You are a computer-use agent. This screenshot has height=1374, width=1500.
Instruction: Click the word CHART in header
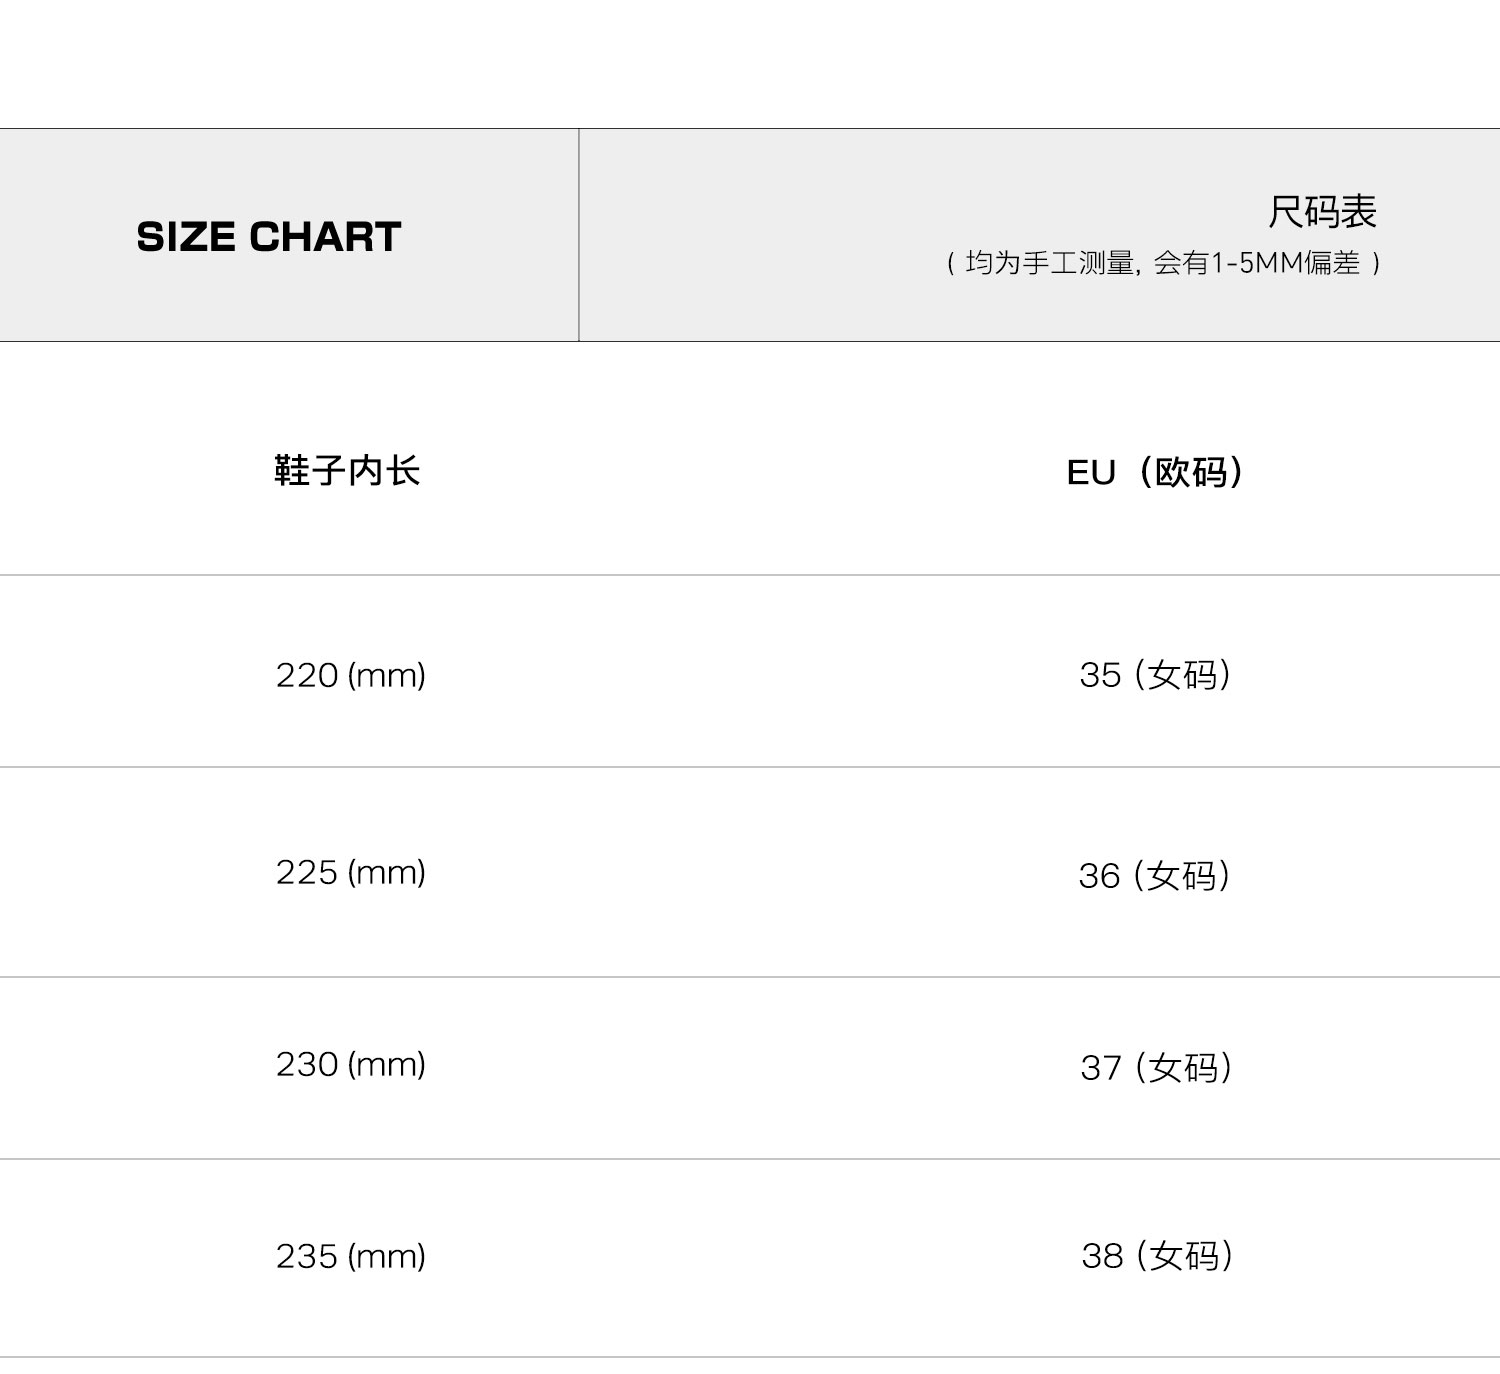pyautogui.click(x=325, y=237)
